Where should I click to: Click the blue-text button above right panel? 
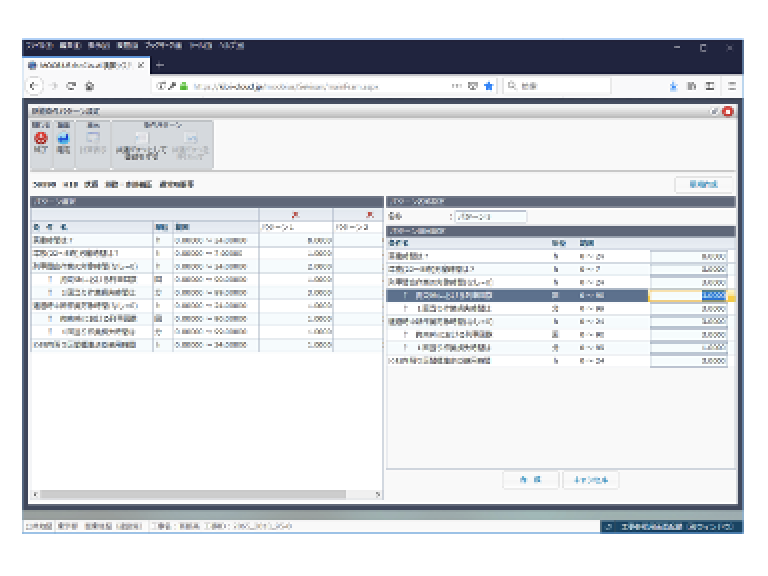click(x=703, y=184)
